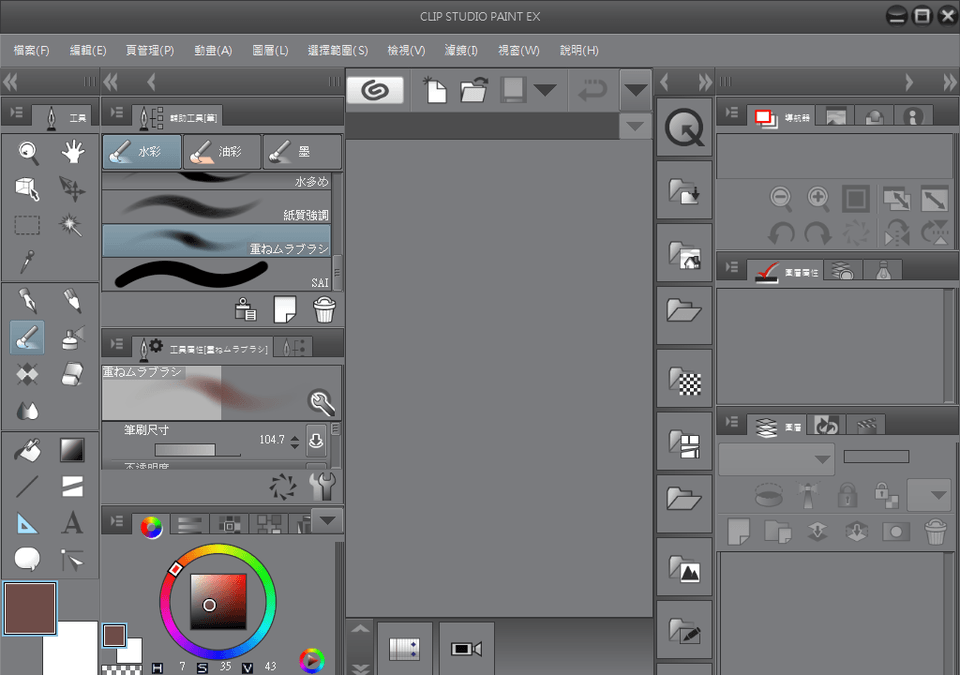This screenshot has width=960, height=675.
Task: Click the Quick Access Q icon
Action: (x=684, y=127)
